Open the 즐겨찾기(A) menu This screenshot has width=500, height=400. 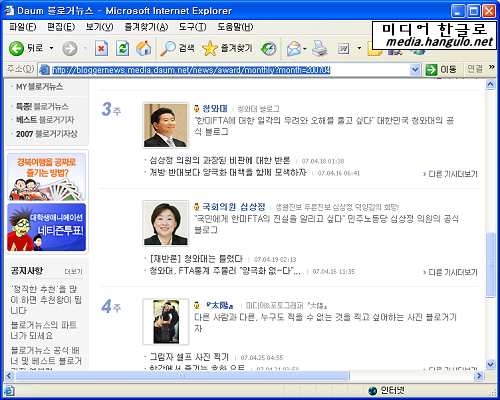click(x=146, y=27)
